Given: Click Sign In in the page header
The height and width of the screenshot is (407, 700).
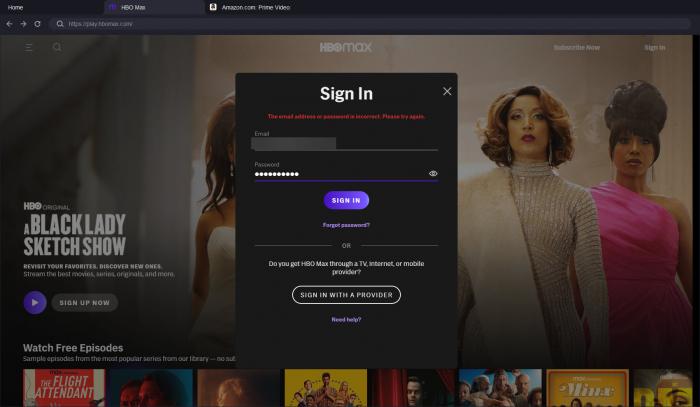Looking at the screenshot, I should tap(654, 48).
